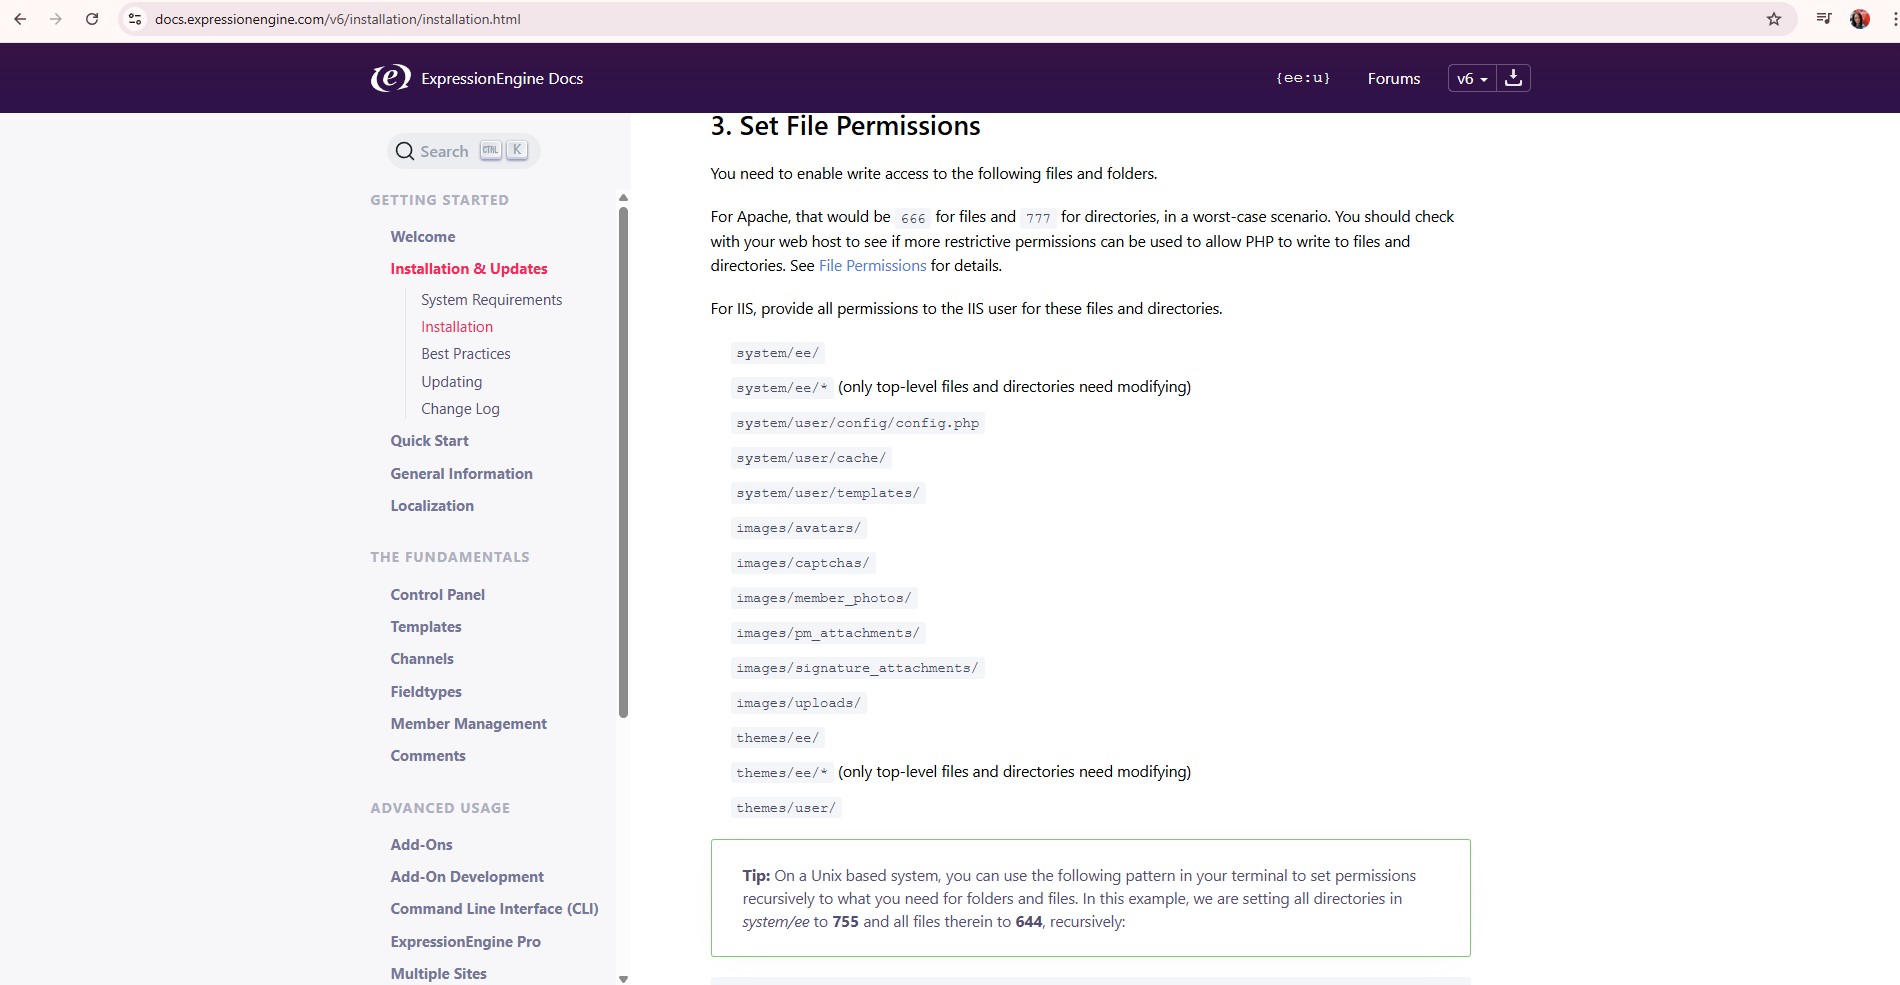Open the {ee:u} university page

(x=1302, y=78)
